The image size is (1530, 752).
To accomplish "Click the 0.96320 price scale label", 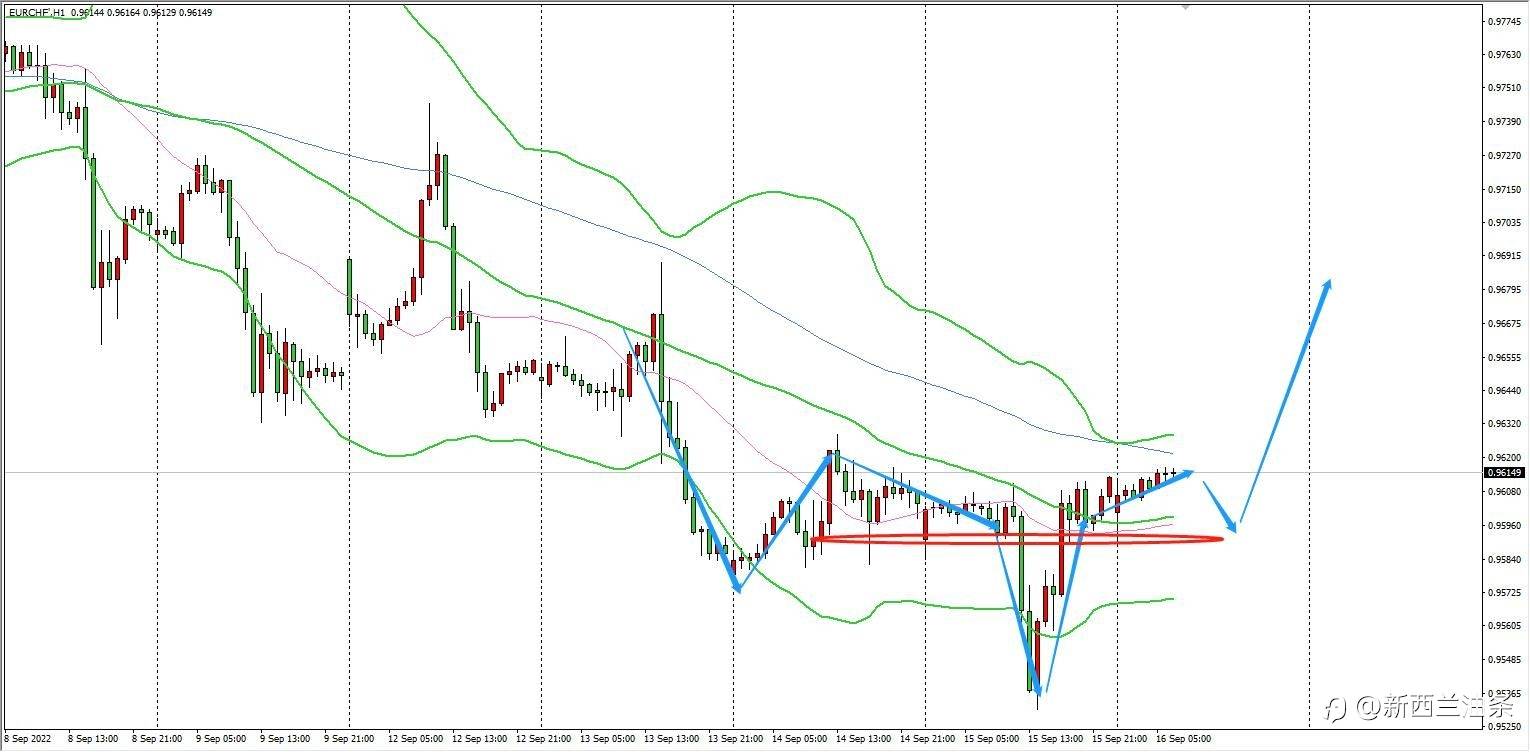I will point(1504,424).
